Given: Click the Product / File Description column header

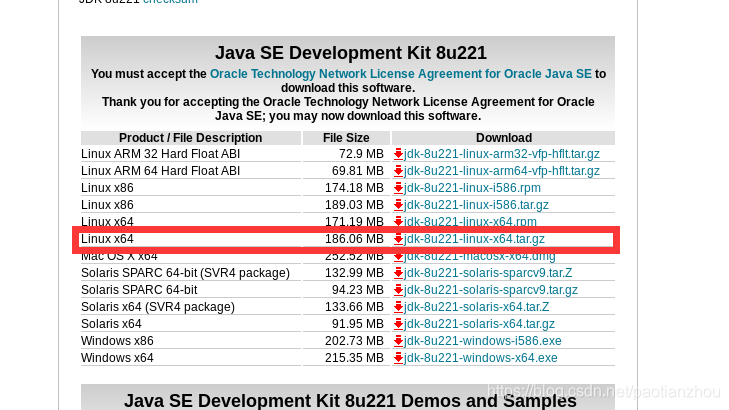Looking at the screenshot, I should [191, 138].
